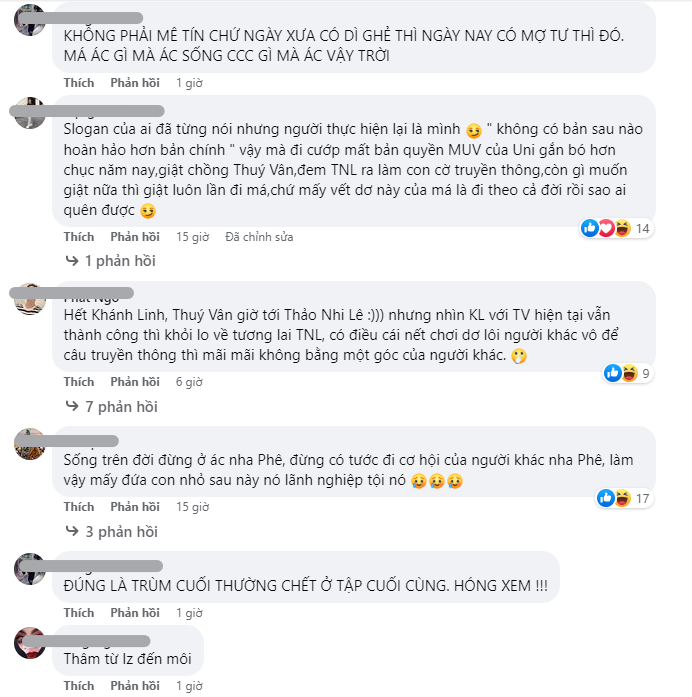Screen dimensions: 692x697
Task: Toggle Thích on the KHÔNG PHẢI MÊ TÍN comment
Action: [x=79, y=83]
